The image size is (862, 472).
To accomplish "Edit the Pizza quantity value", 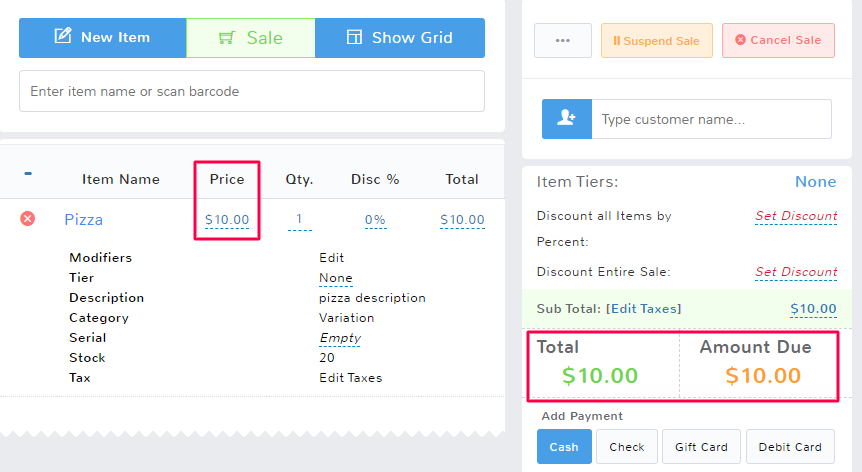I will coord(299,220).
